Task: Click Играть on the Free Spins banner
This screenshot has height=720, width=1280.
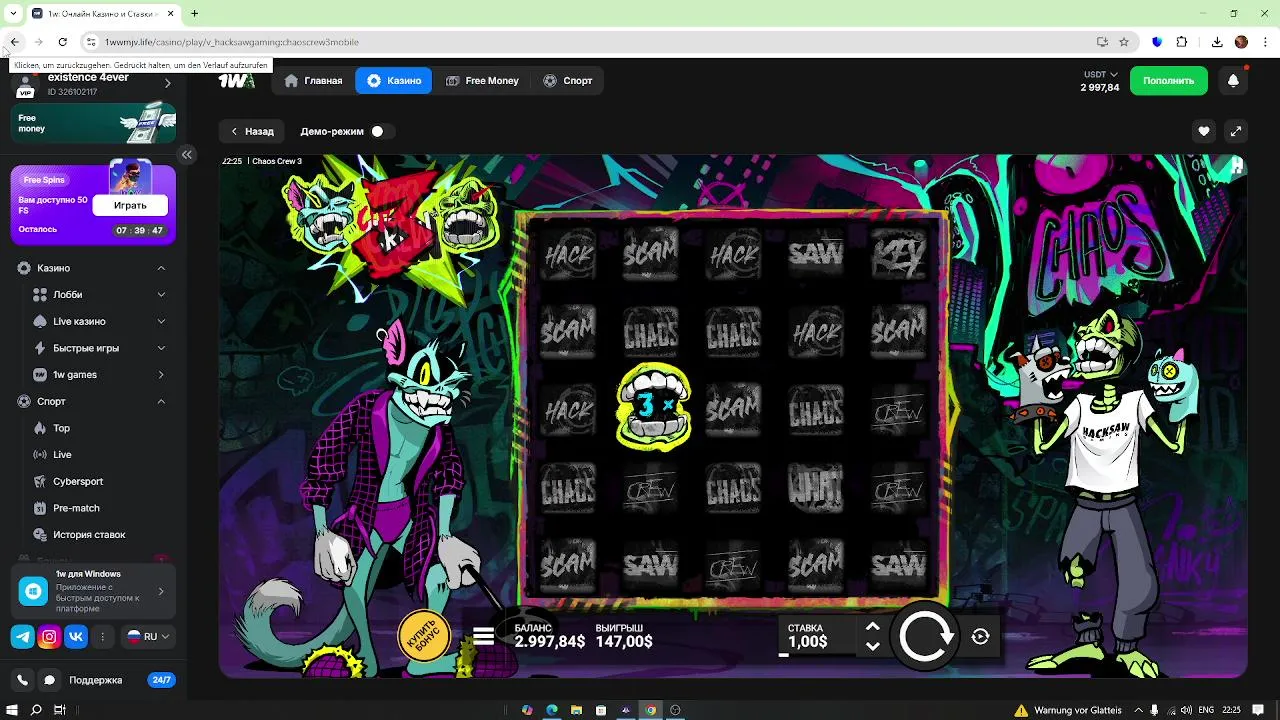Action: [130, 205]
